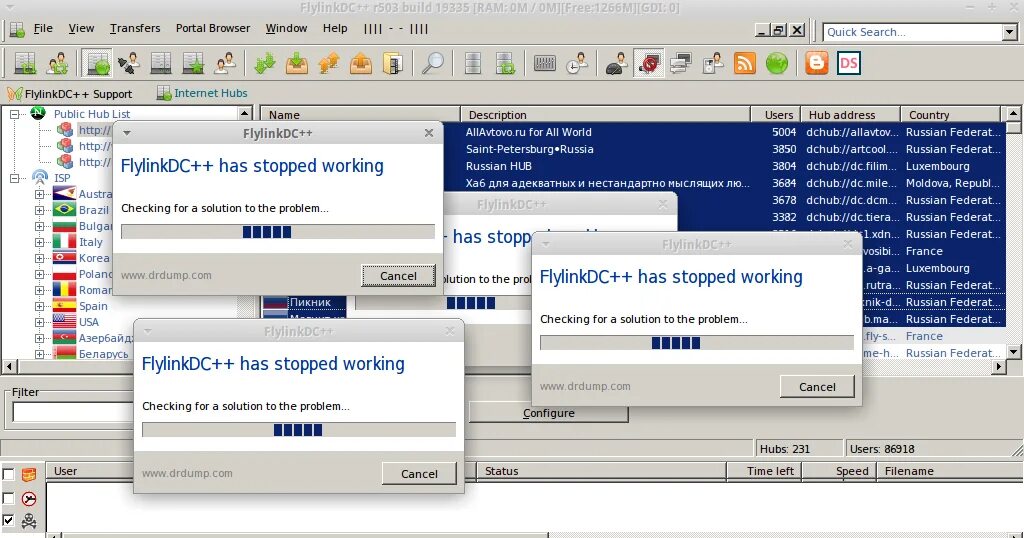Click the user speedometer limiter icon
This screenshot has width=1024, height=538.
616,63
